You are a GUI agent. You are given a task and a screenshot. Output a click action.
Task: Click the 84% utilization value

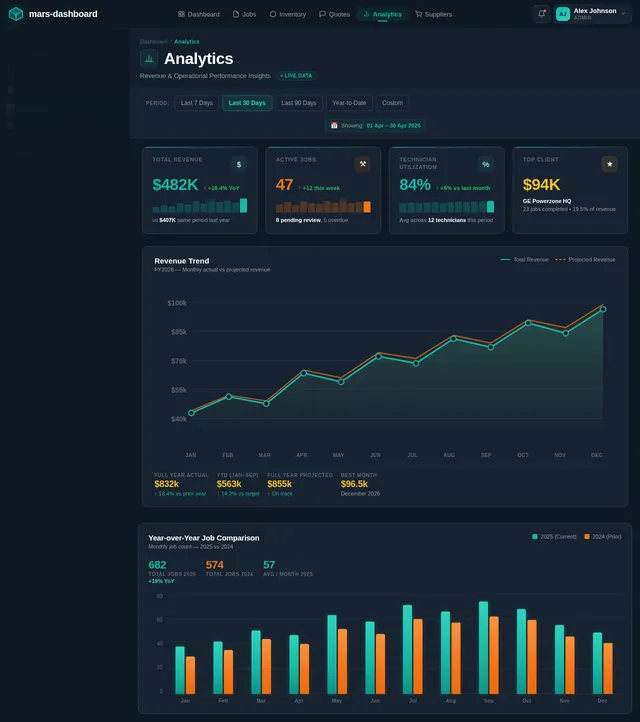pos(415,185)
